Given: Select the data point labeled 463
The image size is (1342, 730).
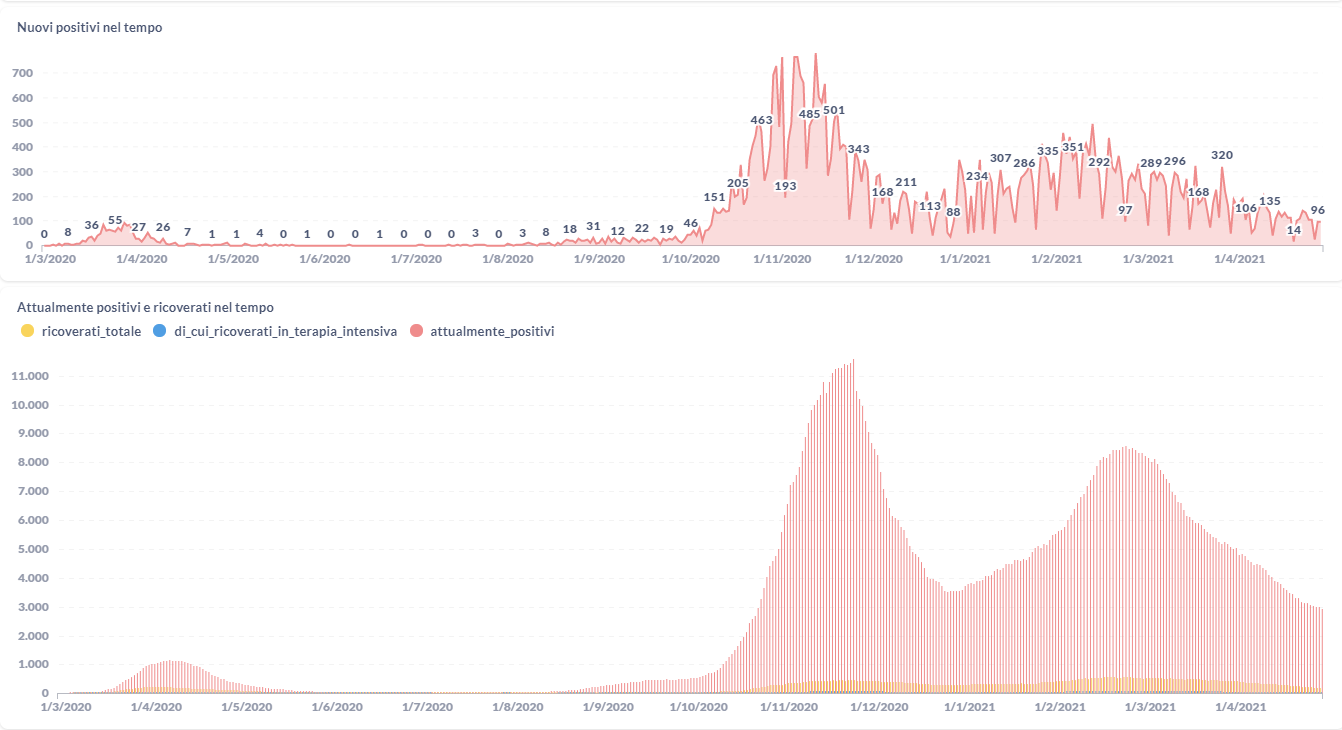Looking at the screenshot, I should point(762,120).
